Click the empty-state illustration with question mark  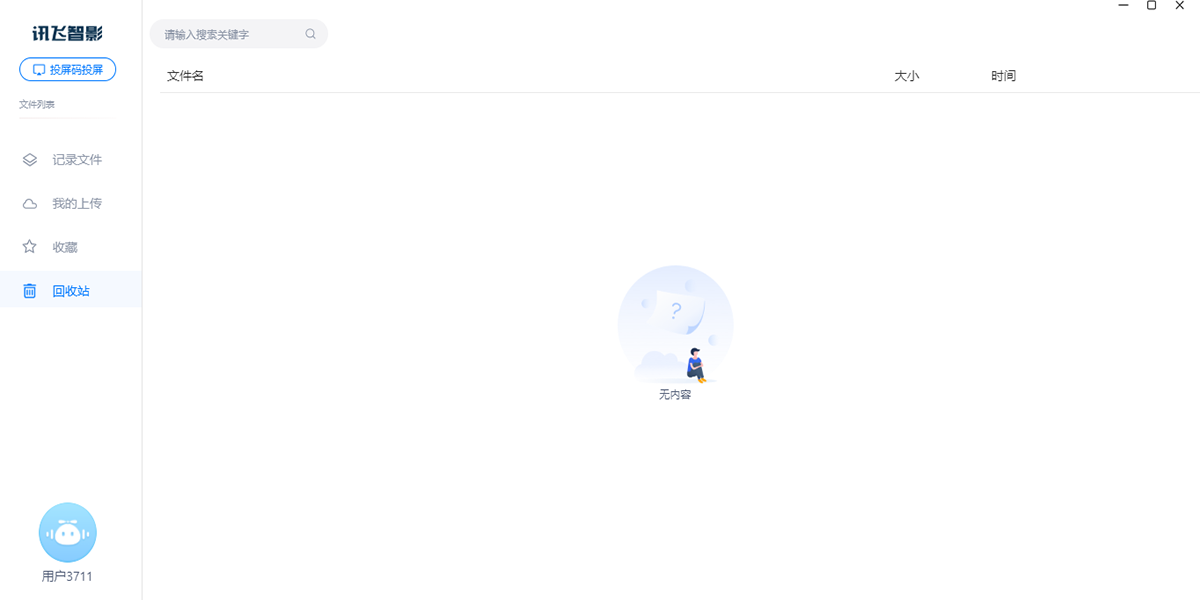click(x=675, y=324)
